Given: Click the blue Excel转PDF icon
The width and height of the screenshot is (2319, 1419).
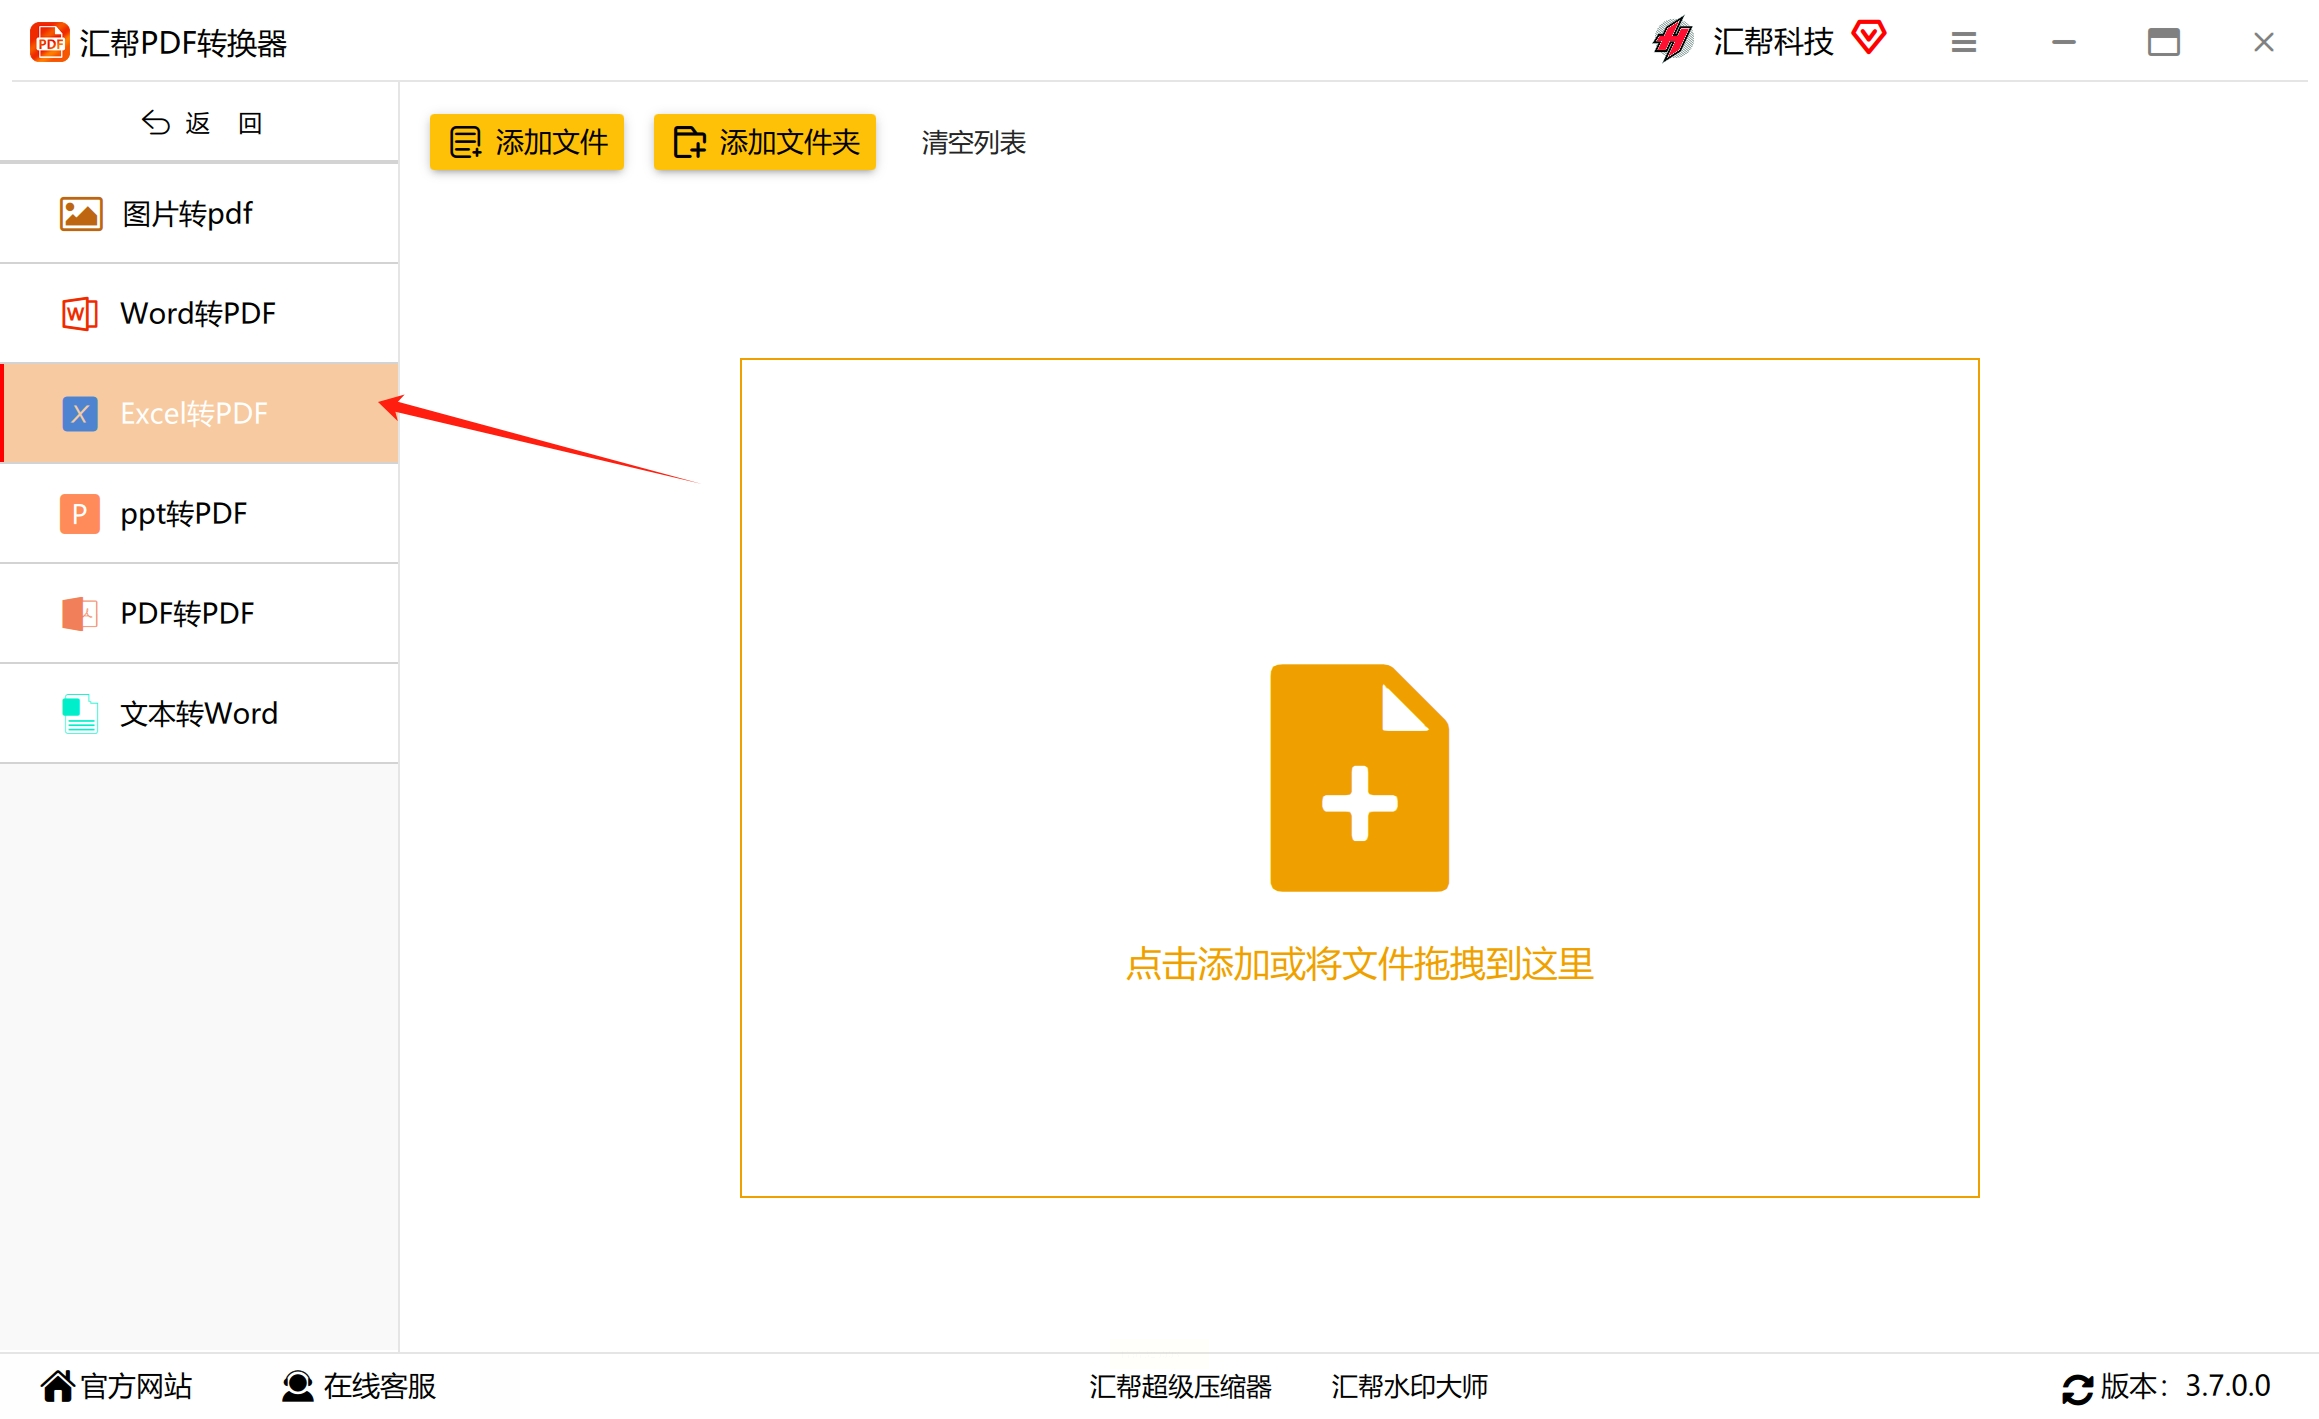Looking at the screenshot, I should [80, 414].
